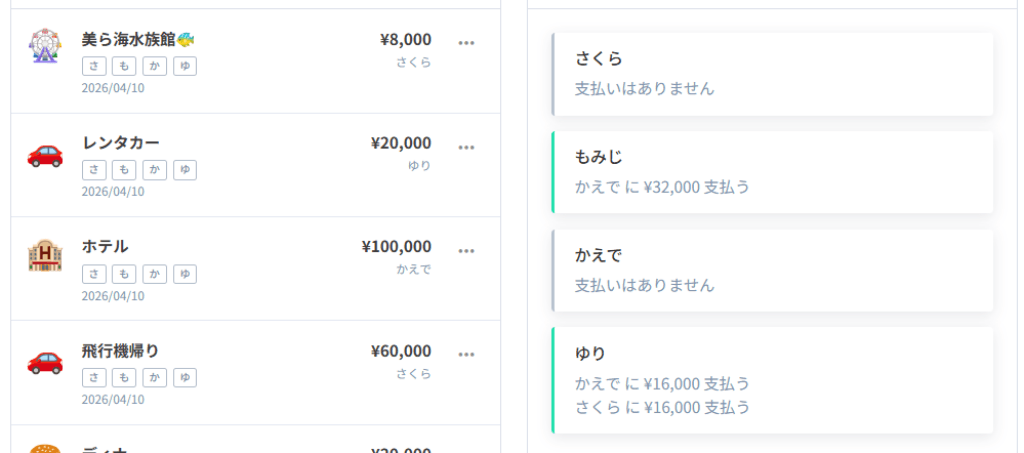Viewport: 1024px width, 453px height.
Task: Open the さくら settlement card
Action: (x=772, y=73)
